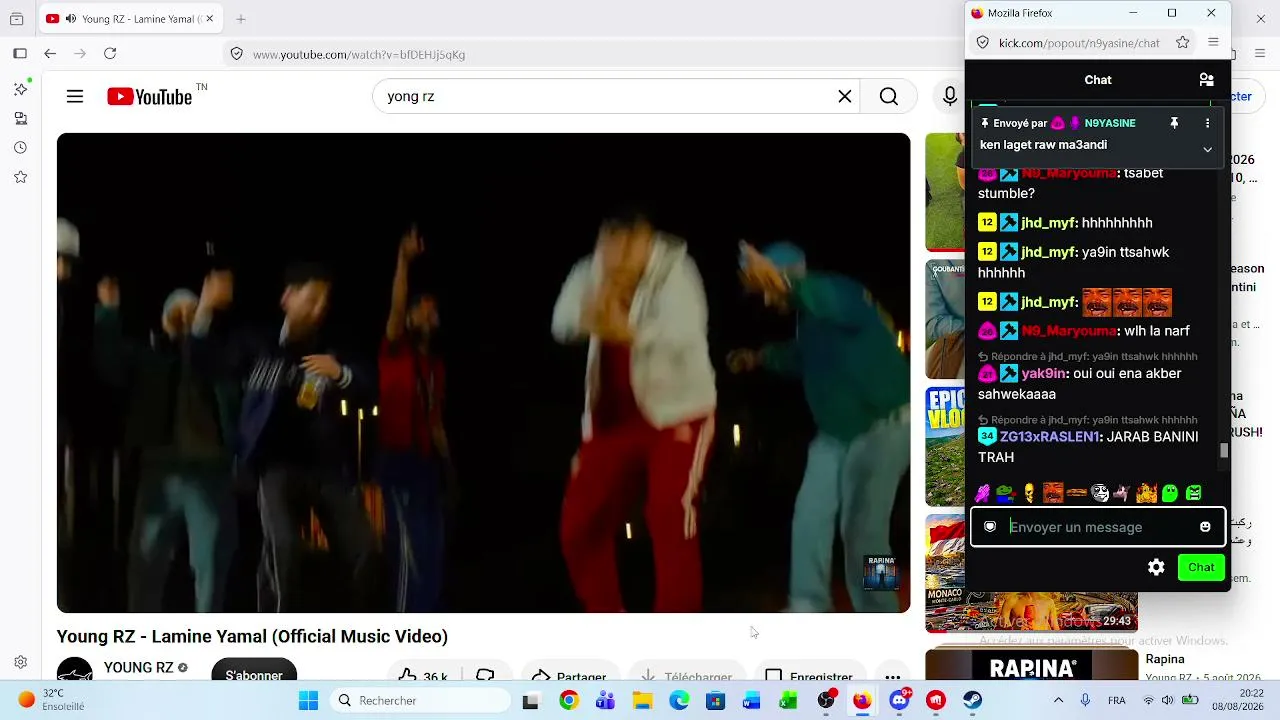1280x720 pixels.
Task: Open pinned message options three-dot menu
Action: coord(1207,123)
